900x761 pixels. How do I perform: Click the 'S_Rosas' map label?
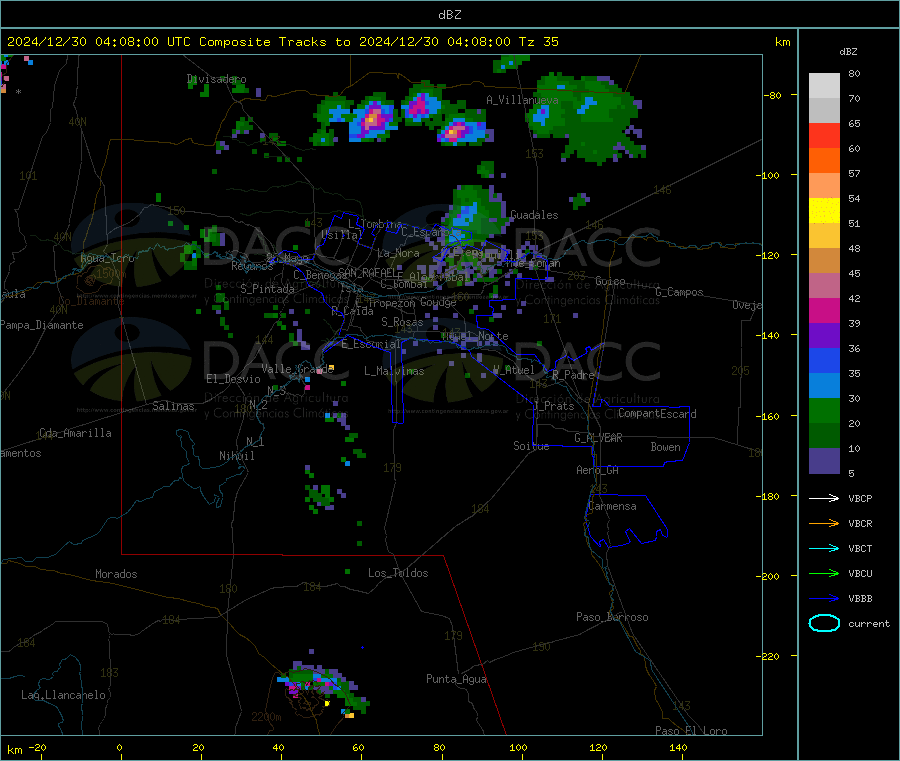pyautogui.click(x=402, y=322)
